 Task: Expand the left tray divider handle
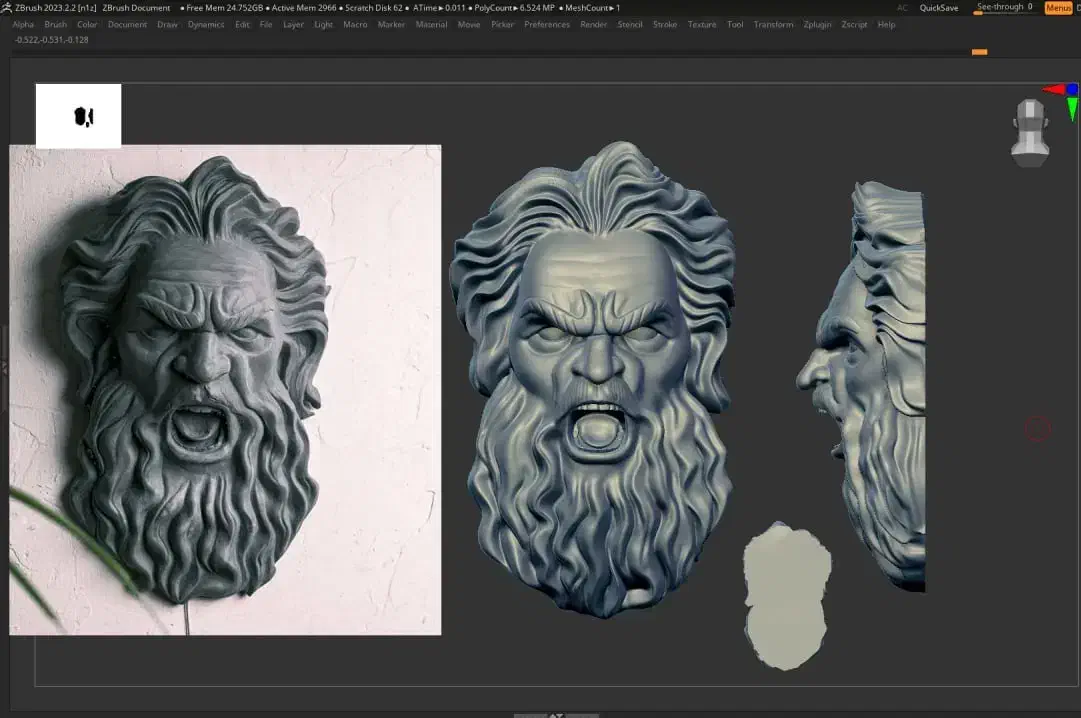point(4,368)
